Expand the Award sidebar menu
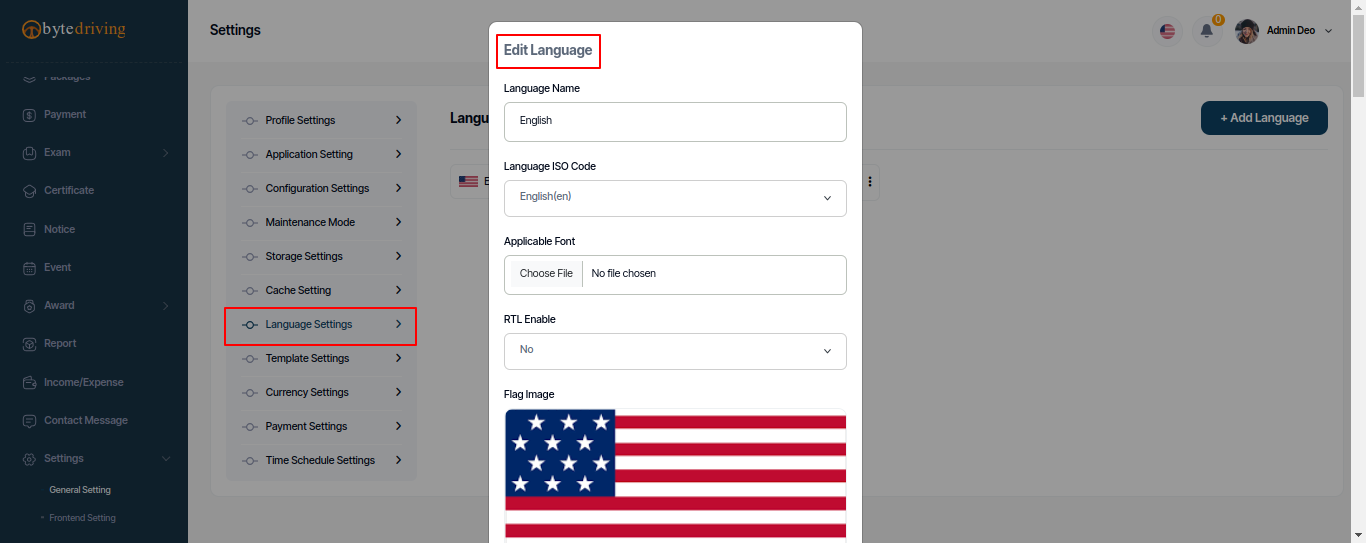The height and width of the screenshot is (543, 1366). pyautogui.click(x=94, y=306)
